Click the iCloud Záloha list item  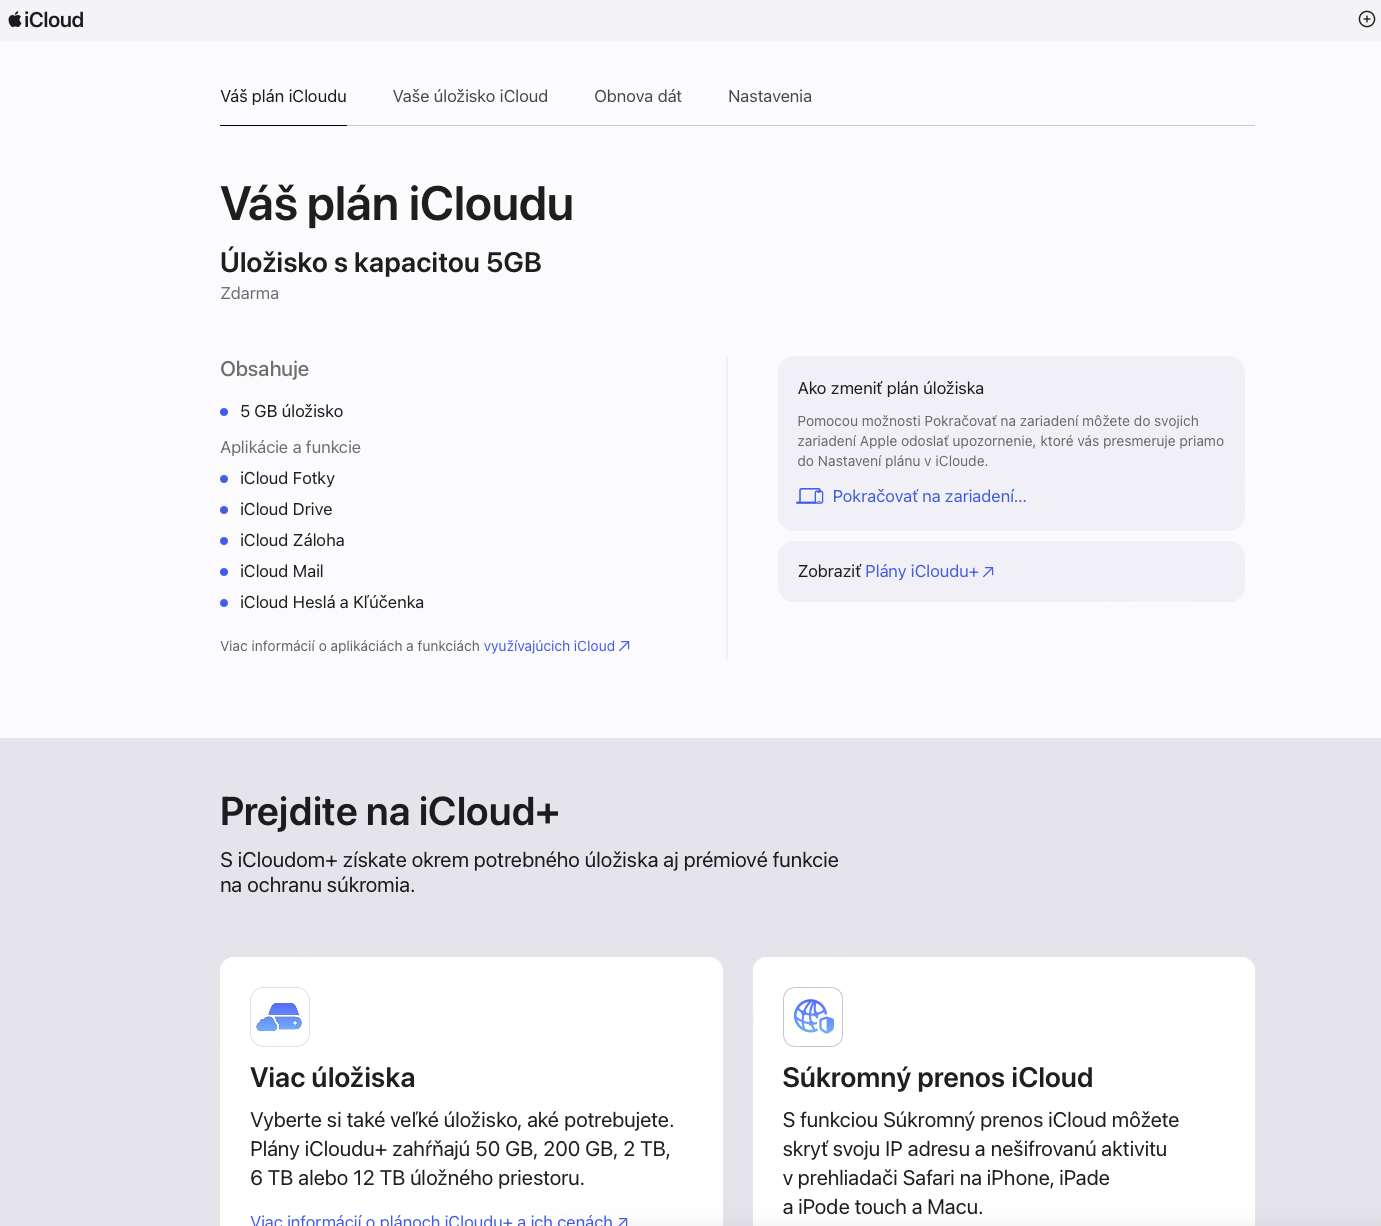tap(292, 540)
